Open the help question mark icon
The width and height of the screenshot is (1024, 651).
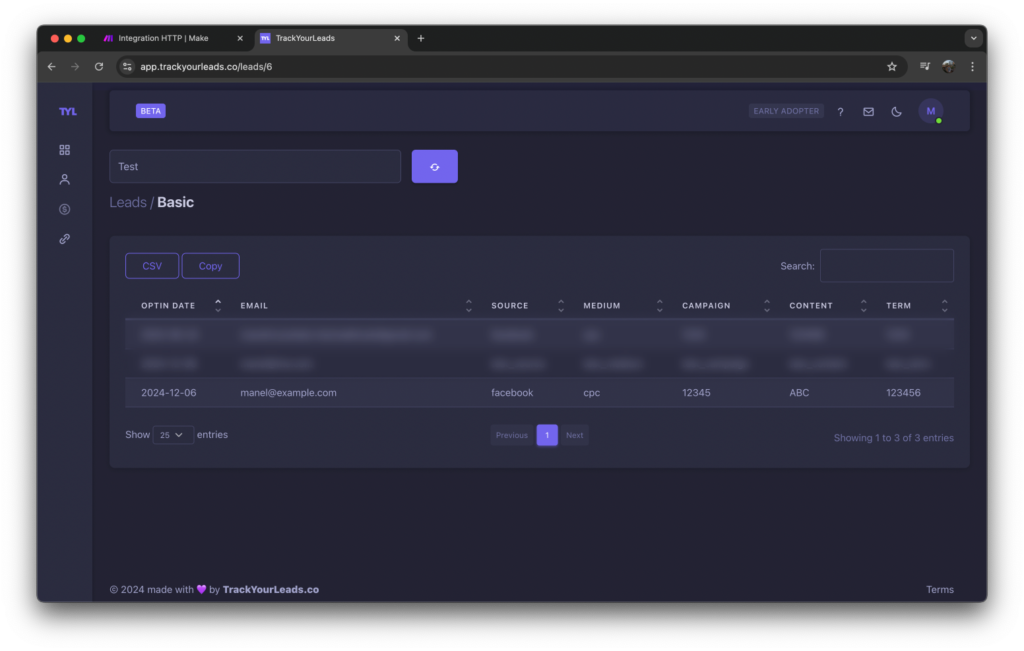840,112
